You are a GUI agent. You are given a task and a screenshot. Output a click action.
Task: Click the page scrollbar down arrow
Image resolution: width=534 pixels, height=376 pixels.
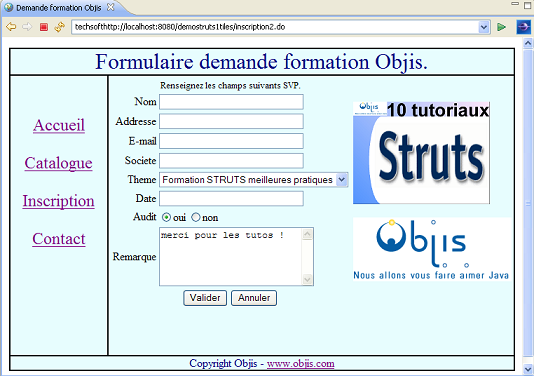pos(528,368)
